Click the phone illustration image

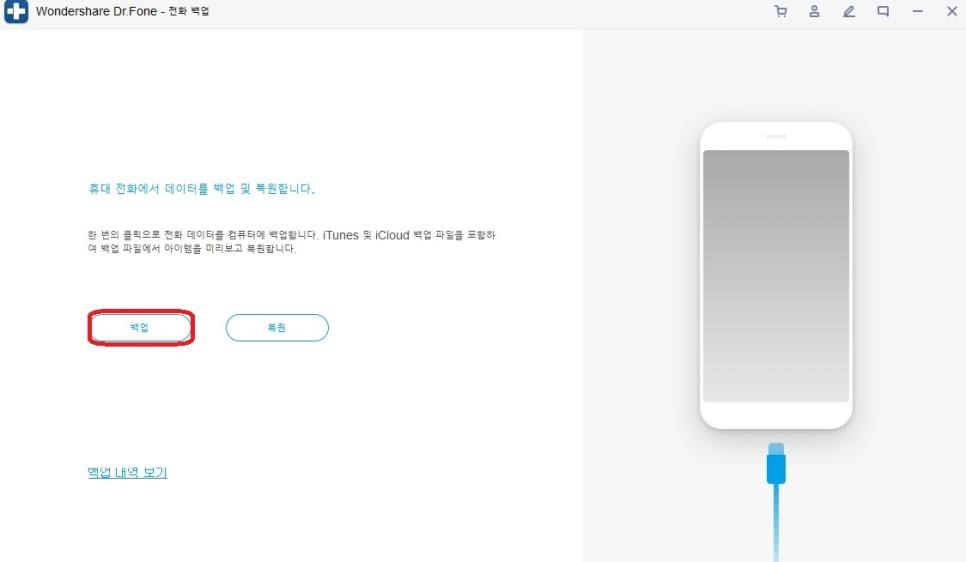[776, 275]
